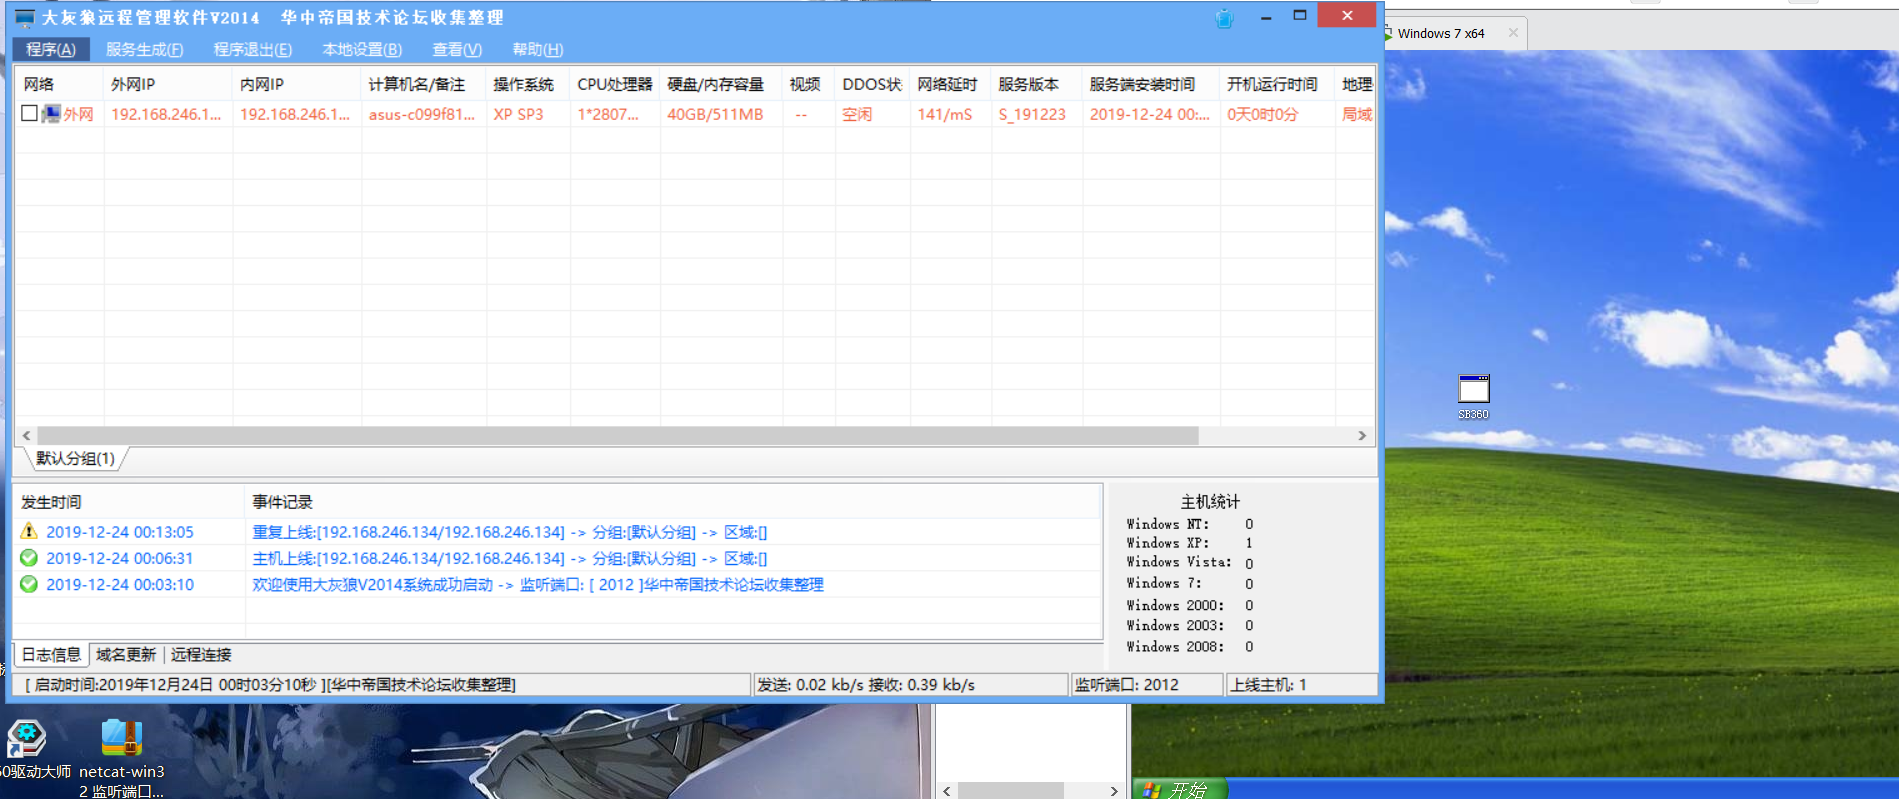Select the 40GB/511MB disk memory cell

pos(715,114)
